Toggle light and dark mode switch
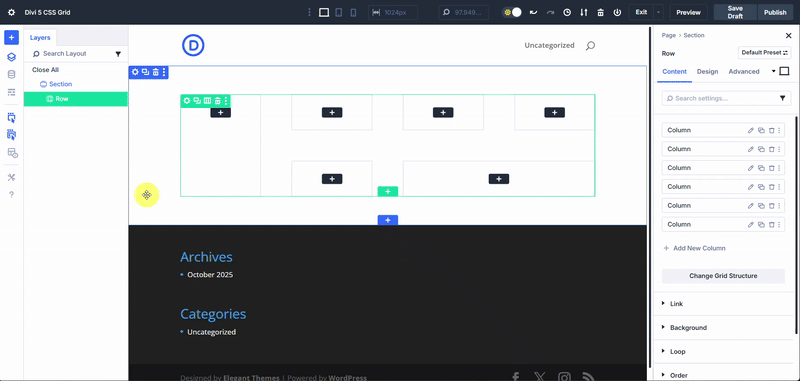 coord(512,12)
